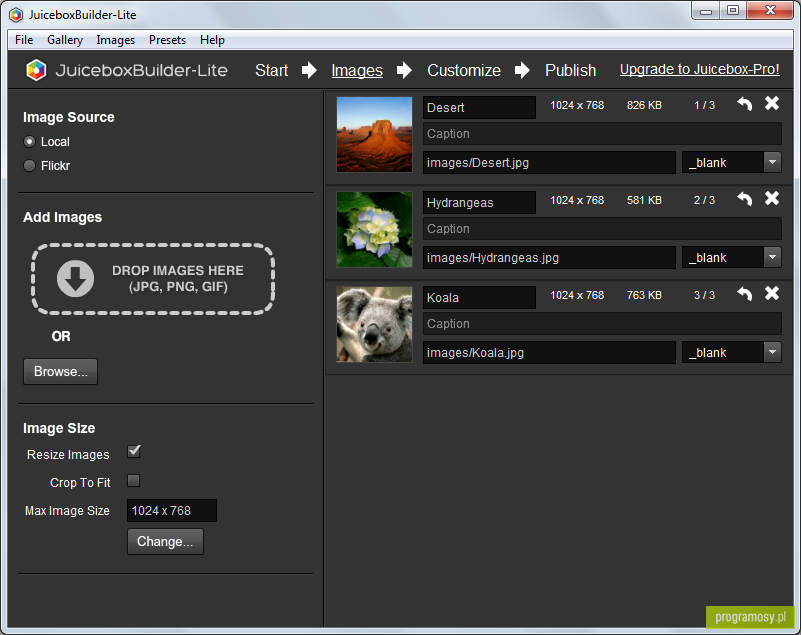Open link target dropdown for Desert
Screen dimensions: 801x635
[772, 162]
